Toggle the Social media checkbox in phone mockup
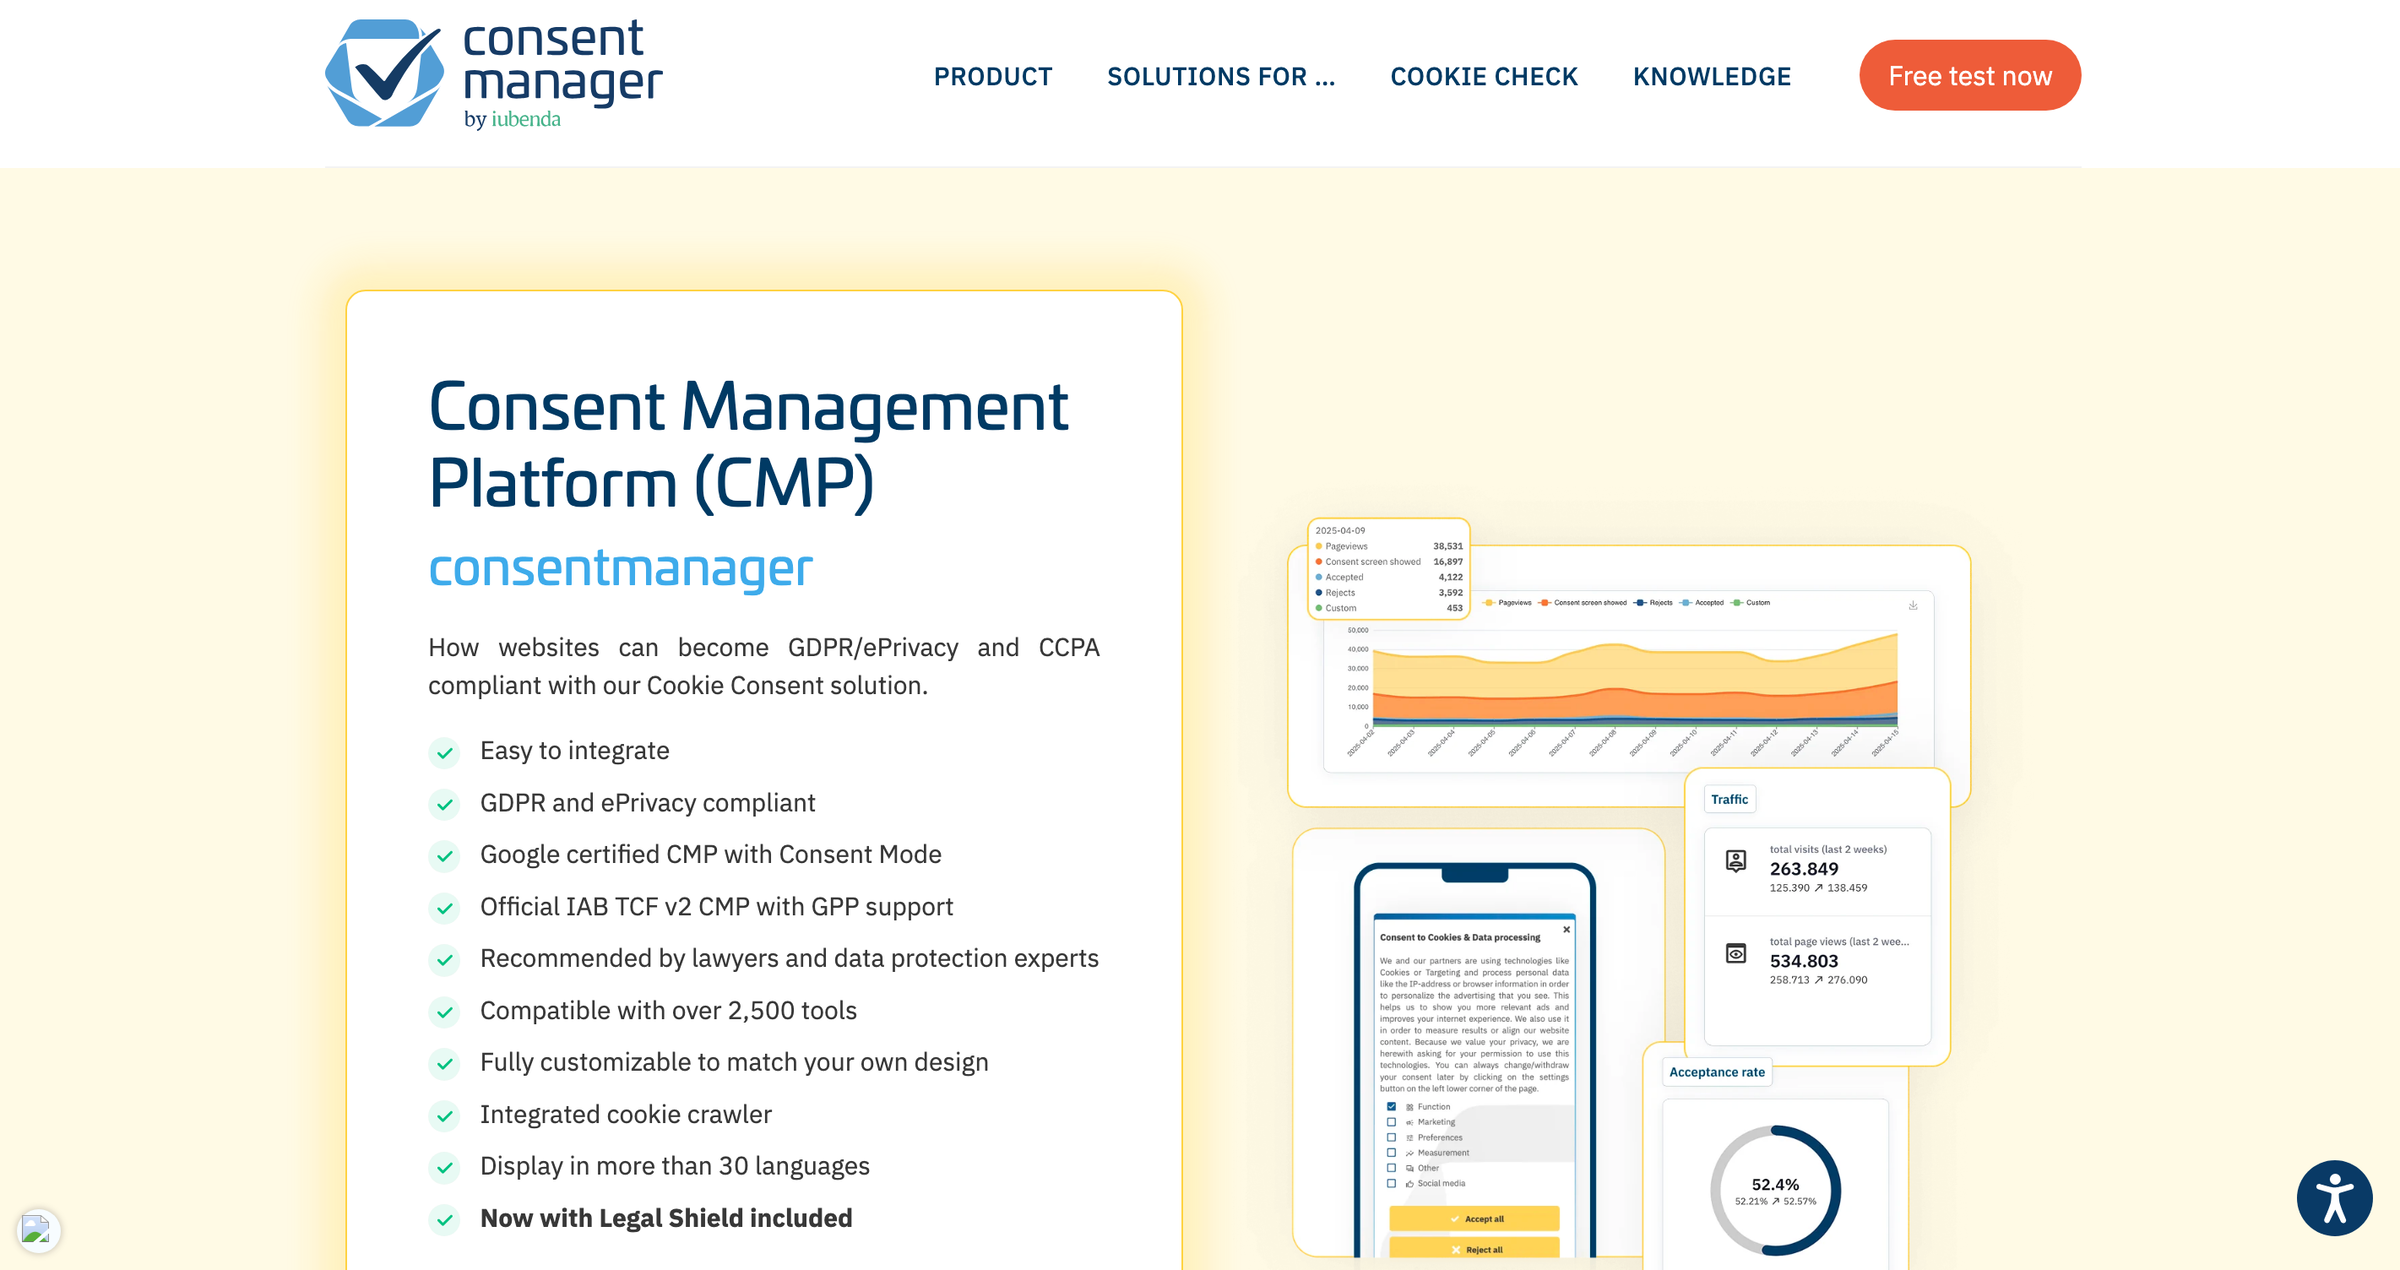 coord(1391,1184)
